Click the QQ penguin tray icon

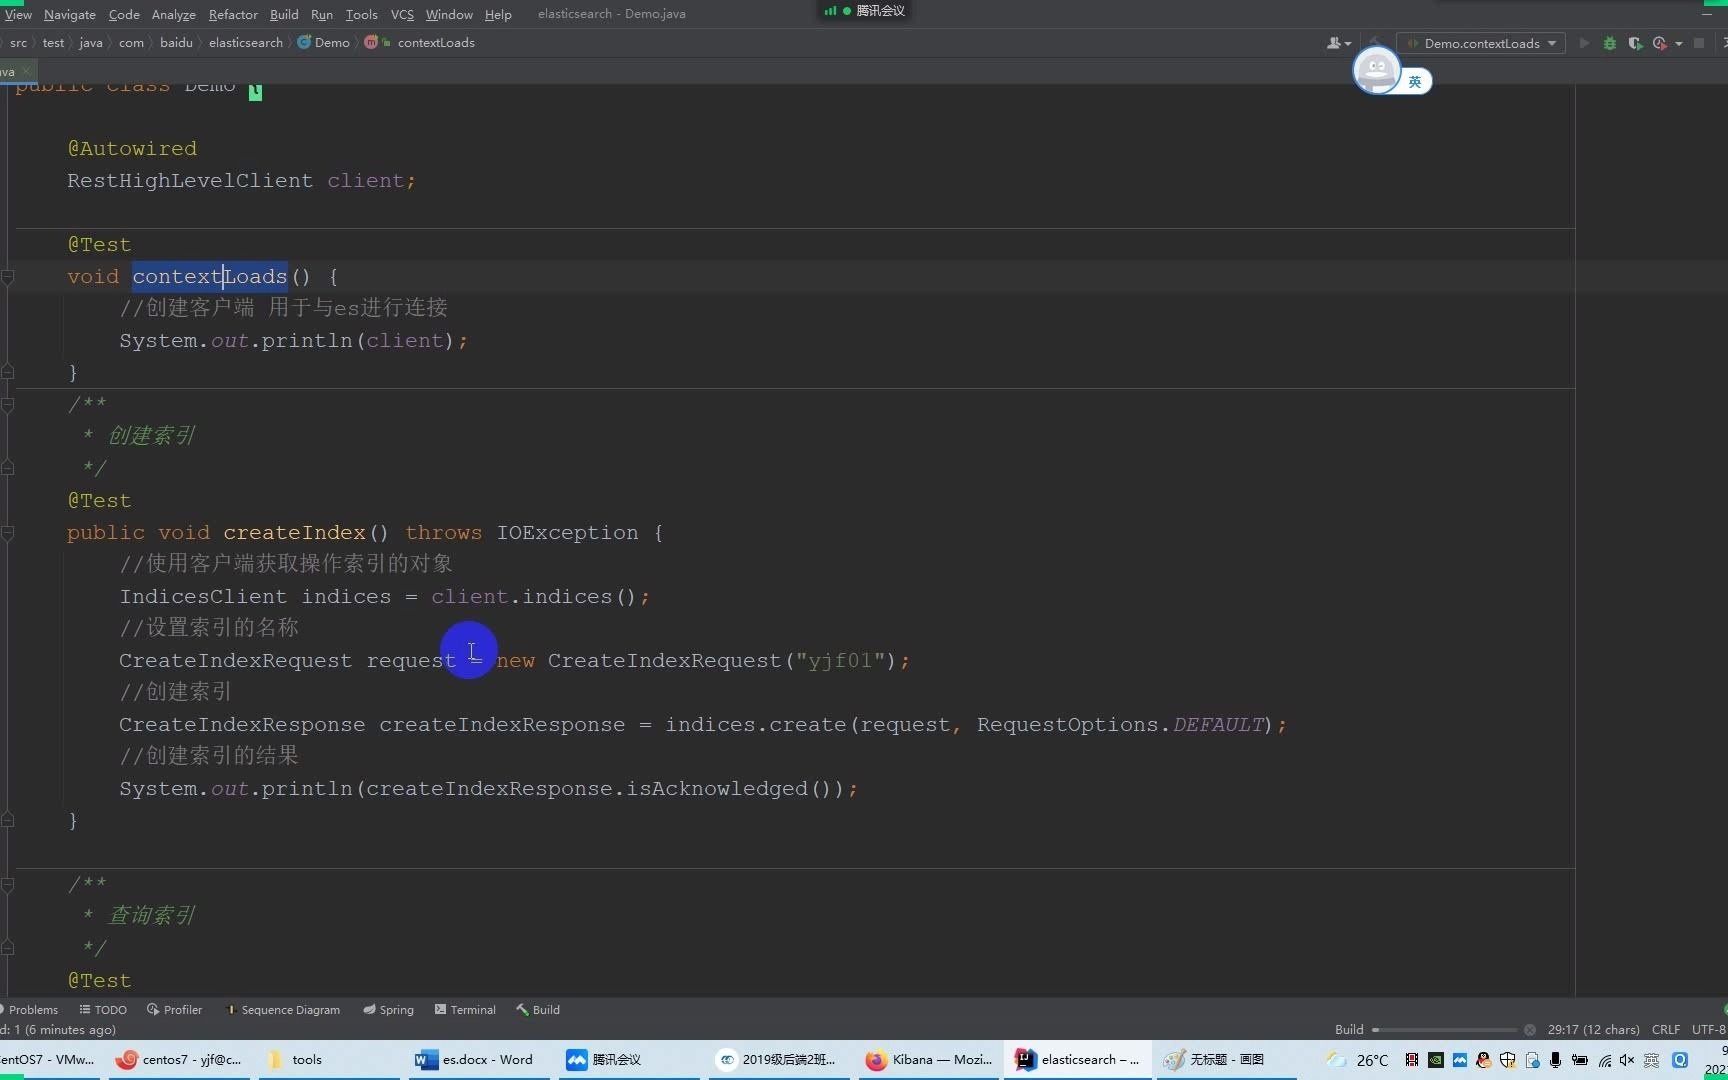pyautogui.click(x=1483, y=1060)
